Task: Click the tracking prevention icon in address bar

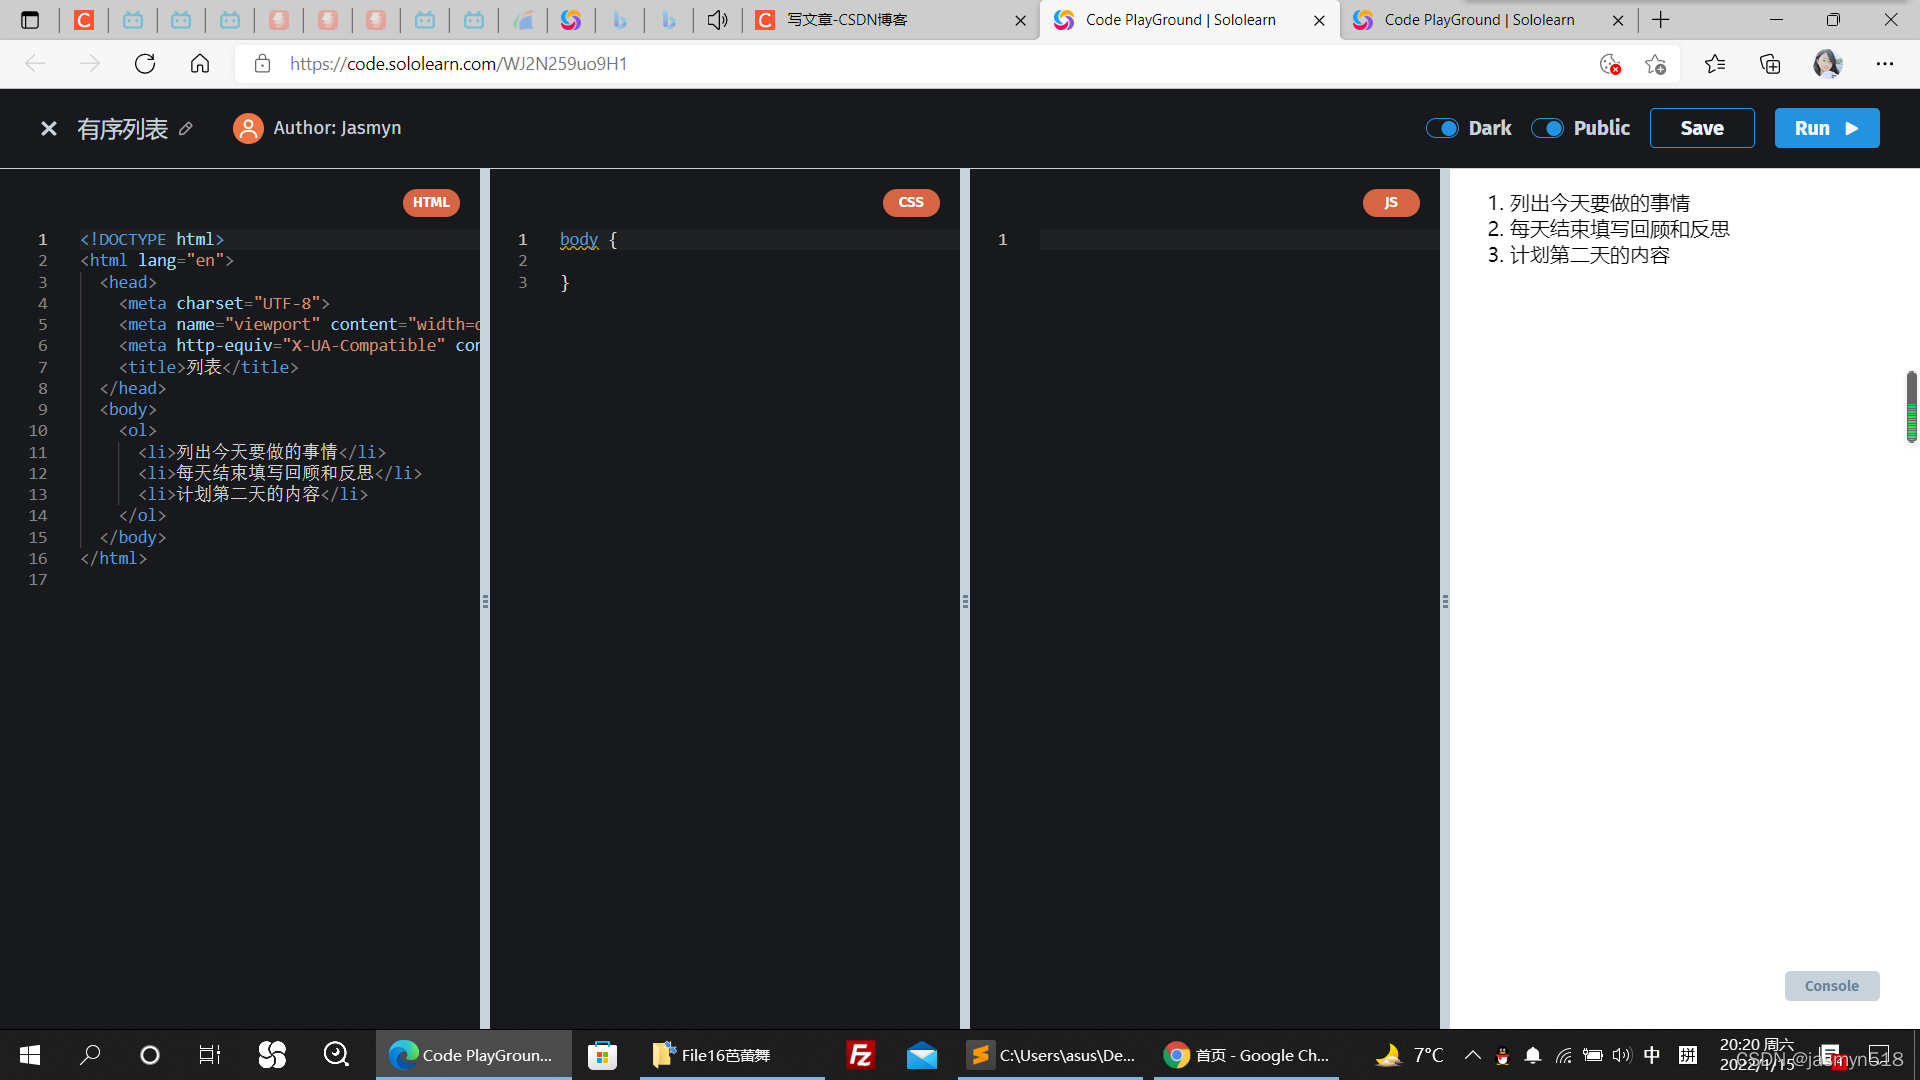Action: (x=1609, y=64)
